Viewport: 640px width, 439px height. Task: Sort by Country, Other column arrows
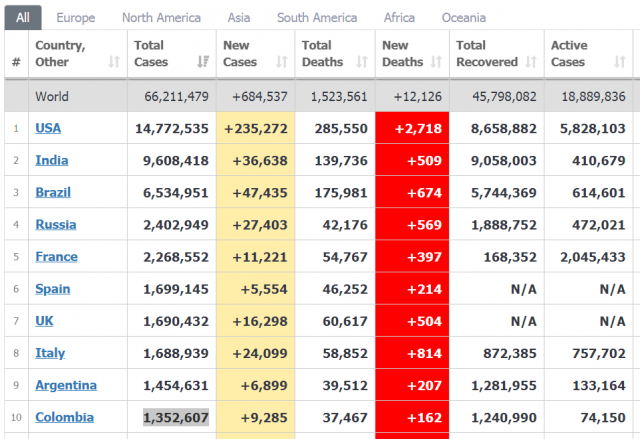point(114,62)
